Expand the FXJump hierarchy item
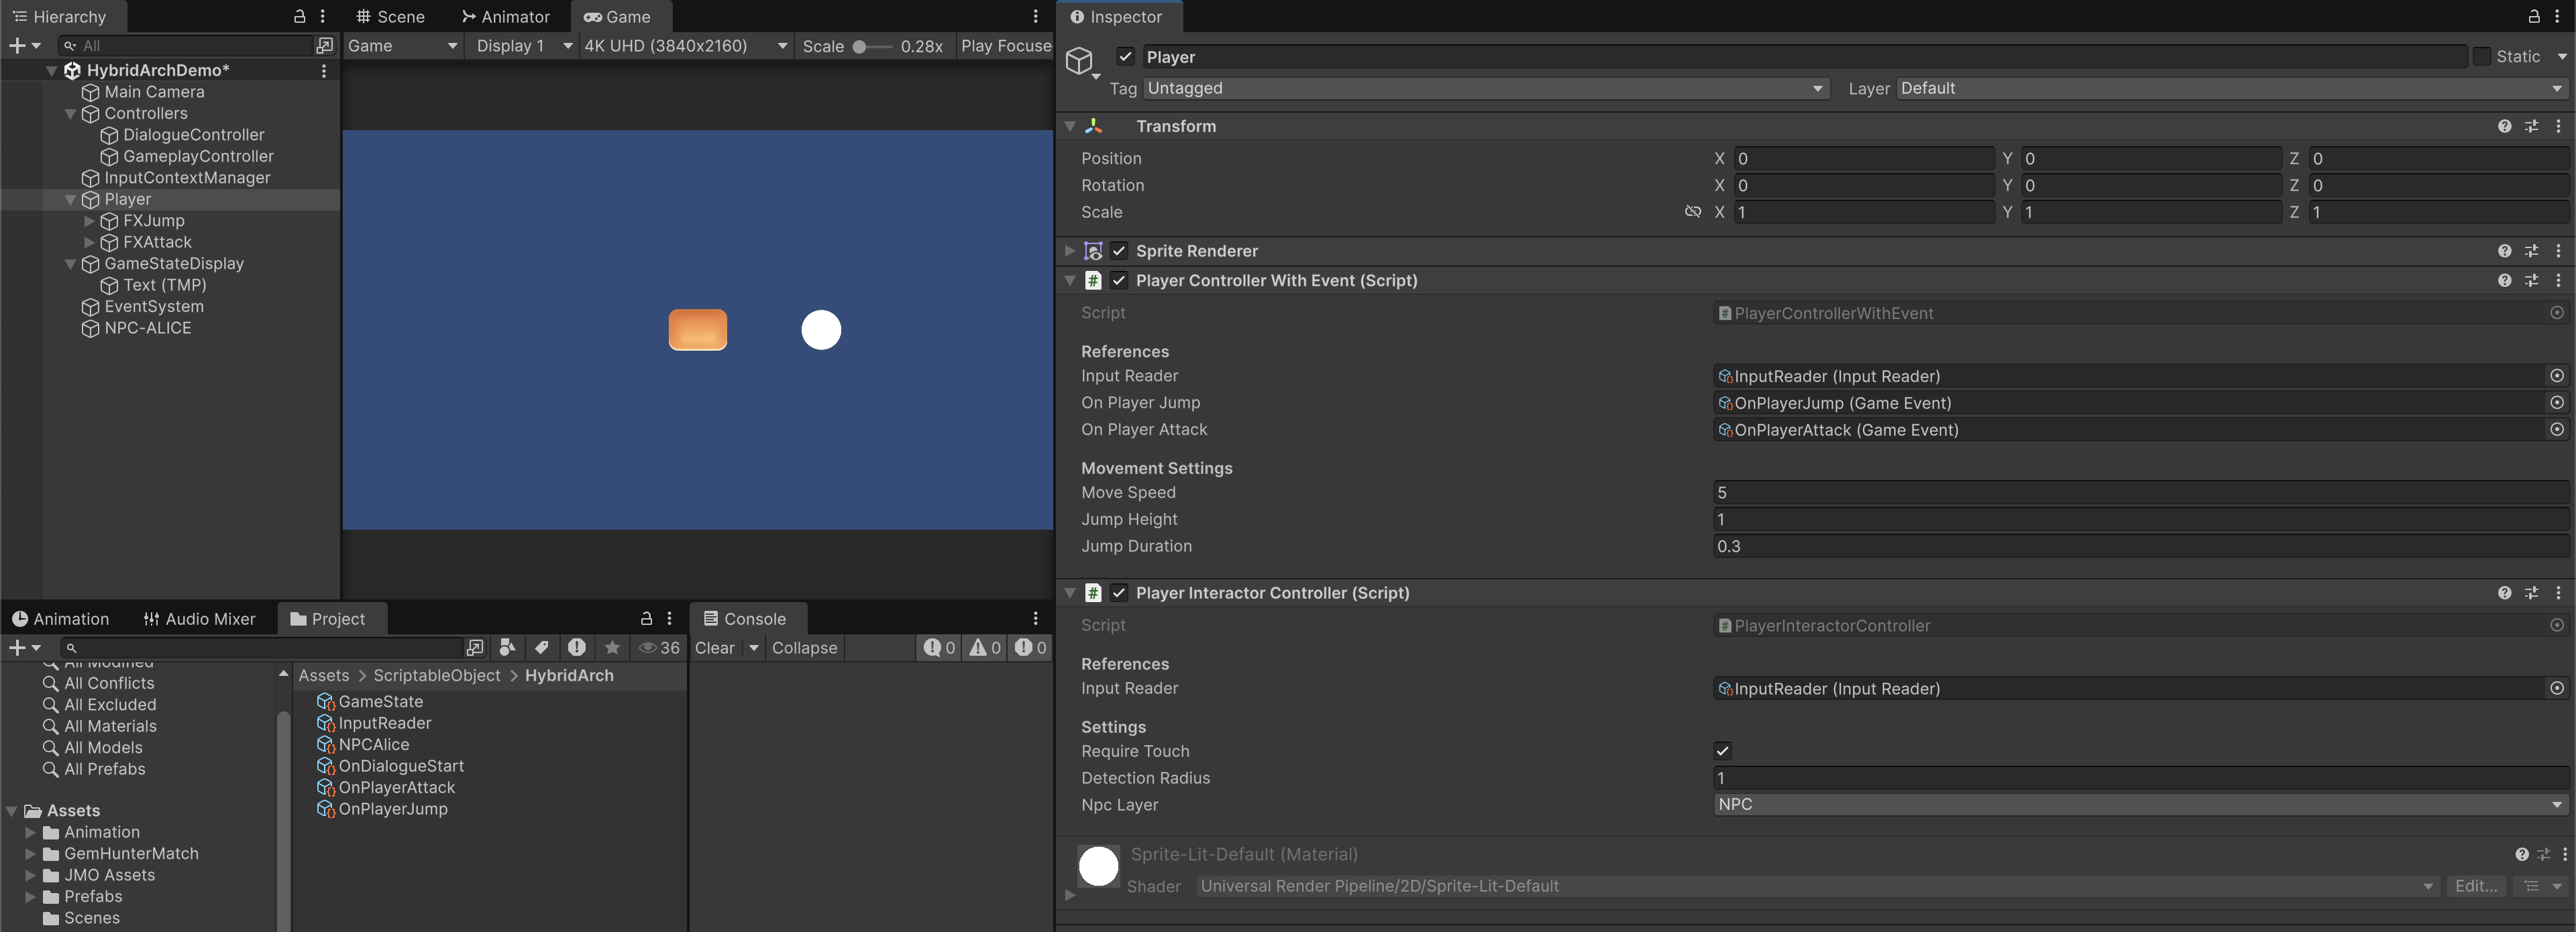 tap(89, 221)
